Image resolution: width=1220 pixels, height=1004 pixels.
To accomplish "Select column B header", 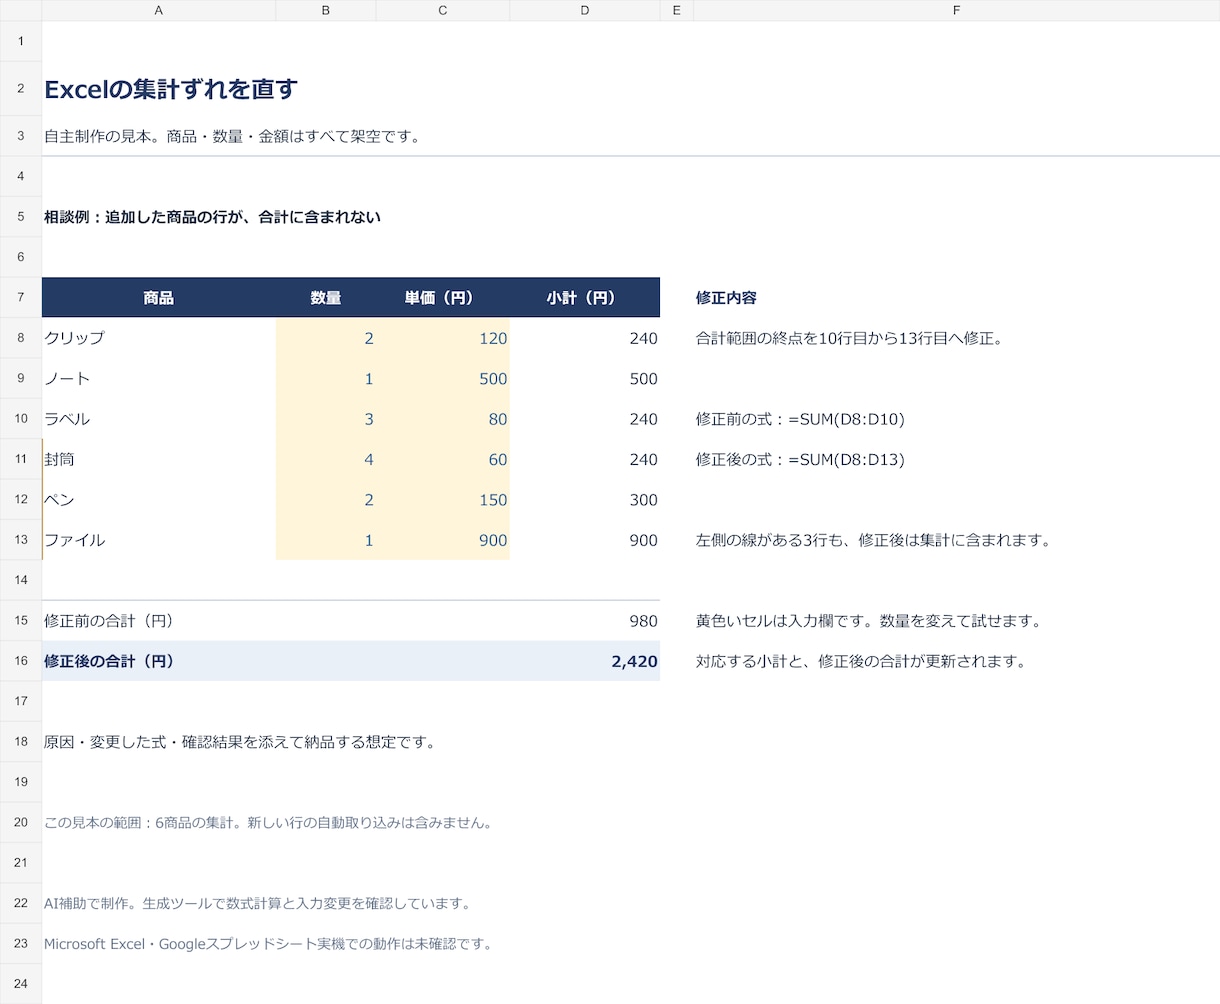I will [326, 10].
